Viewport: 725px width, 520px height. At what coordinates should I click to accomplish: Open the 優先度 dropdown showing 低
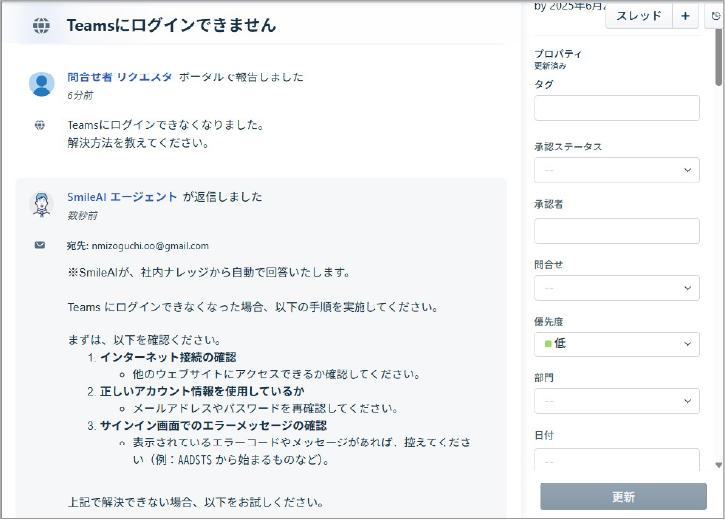tap(617, 344)
